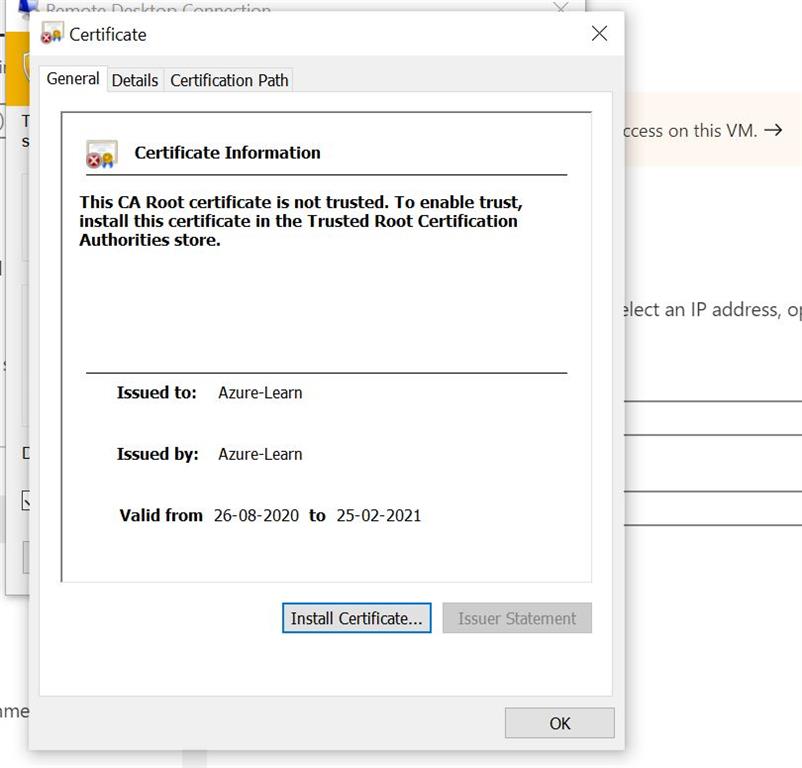The height and width of the screenshot is (768, 802).
Task: Switch to the Details tab
Action: (135, 79)
